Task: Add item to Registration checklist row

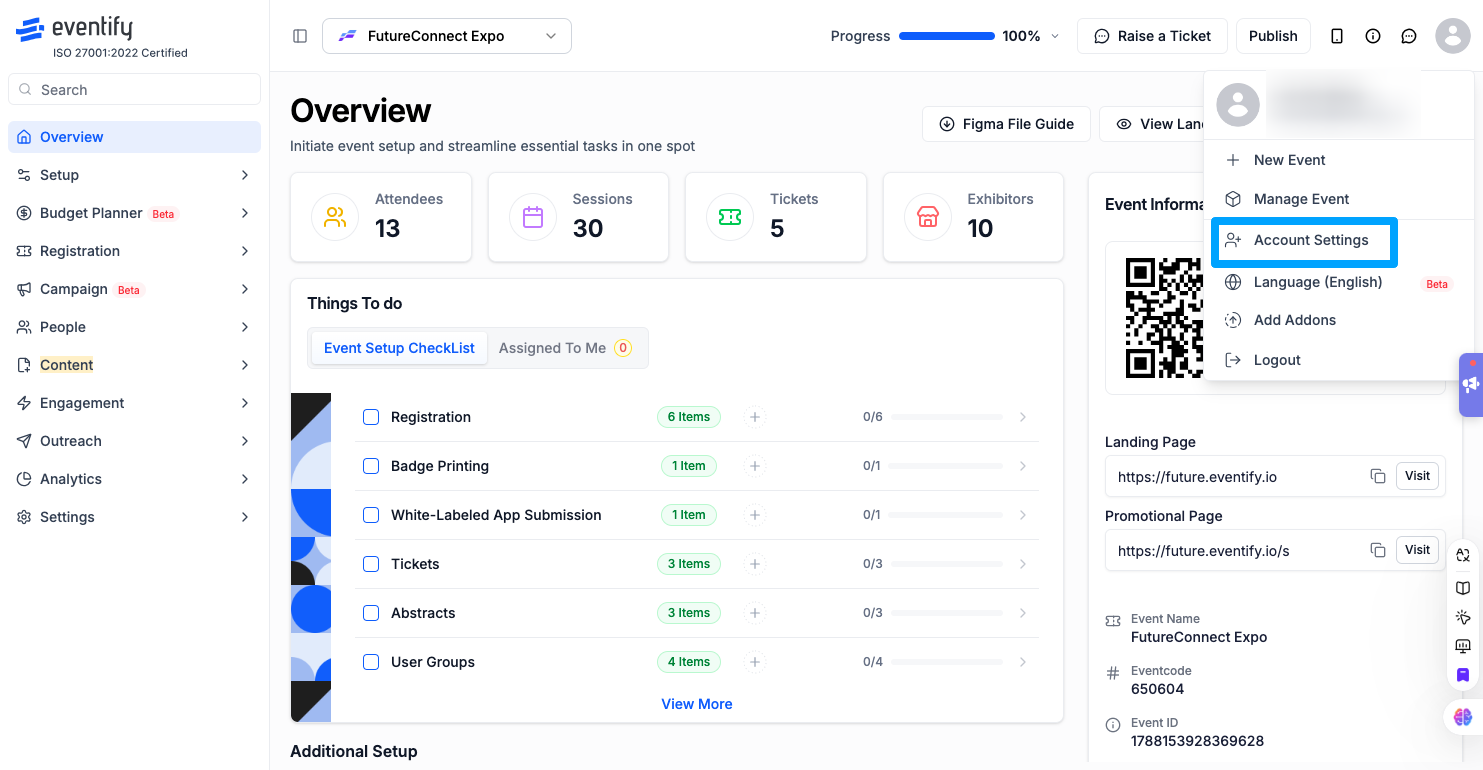Action: pos(755,417)
